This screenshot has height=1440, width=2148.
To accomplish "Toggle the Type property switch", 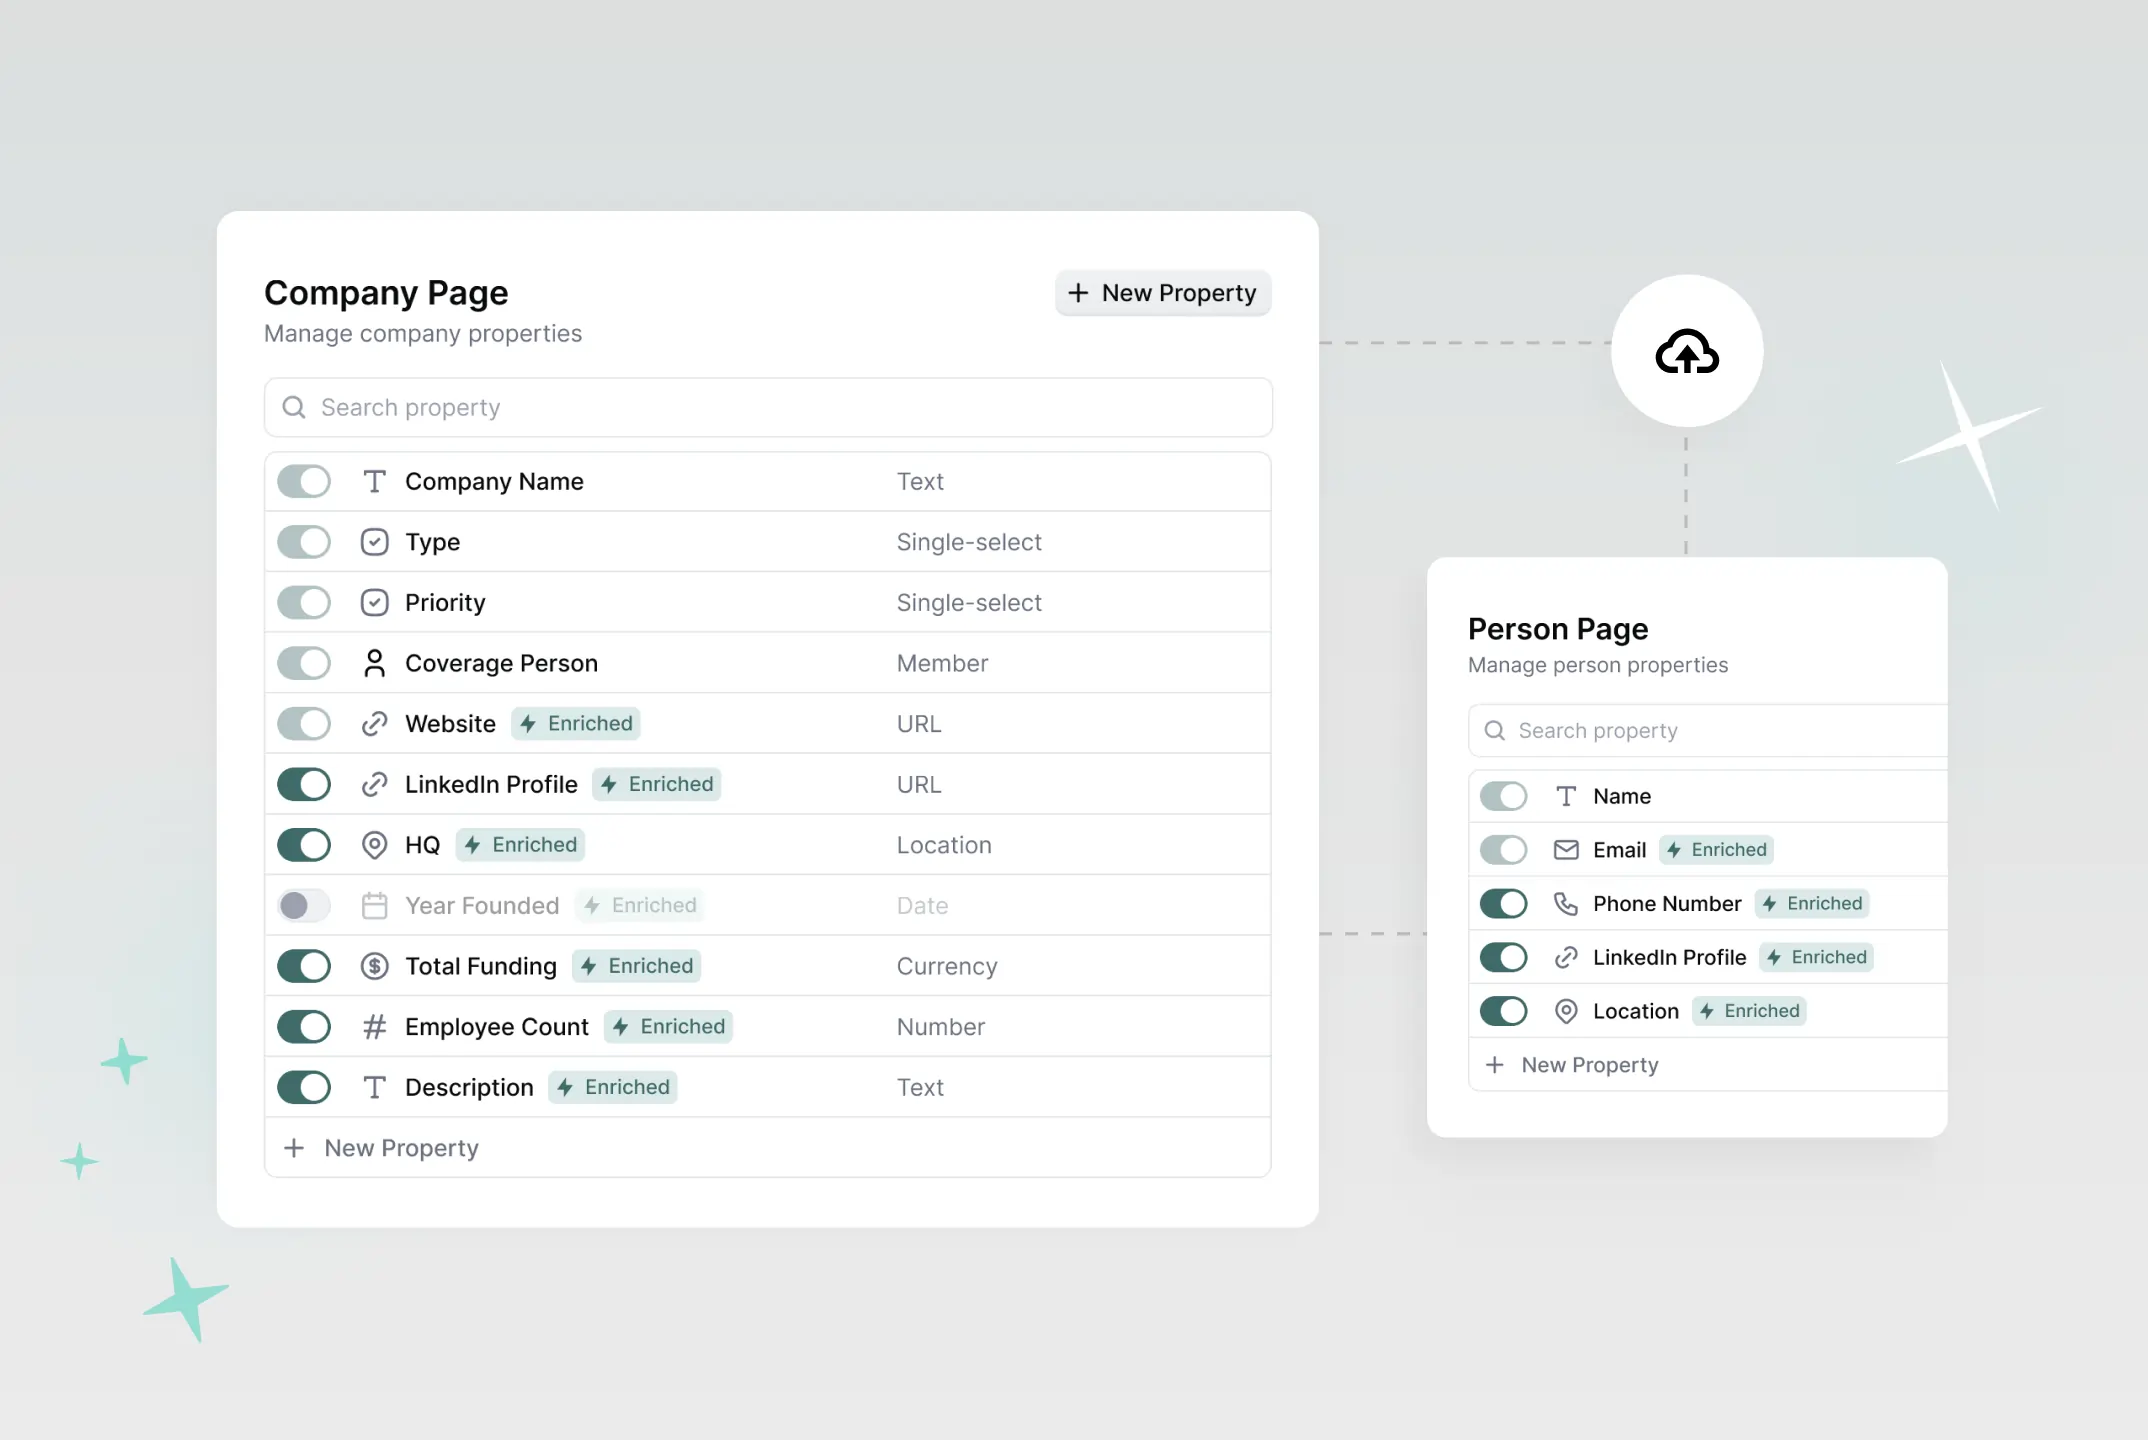I will (304, 542).
